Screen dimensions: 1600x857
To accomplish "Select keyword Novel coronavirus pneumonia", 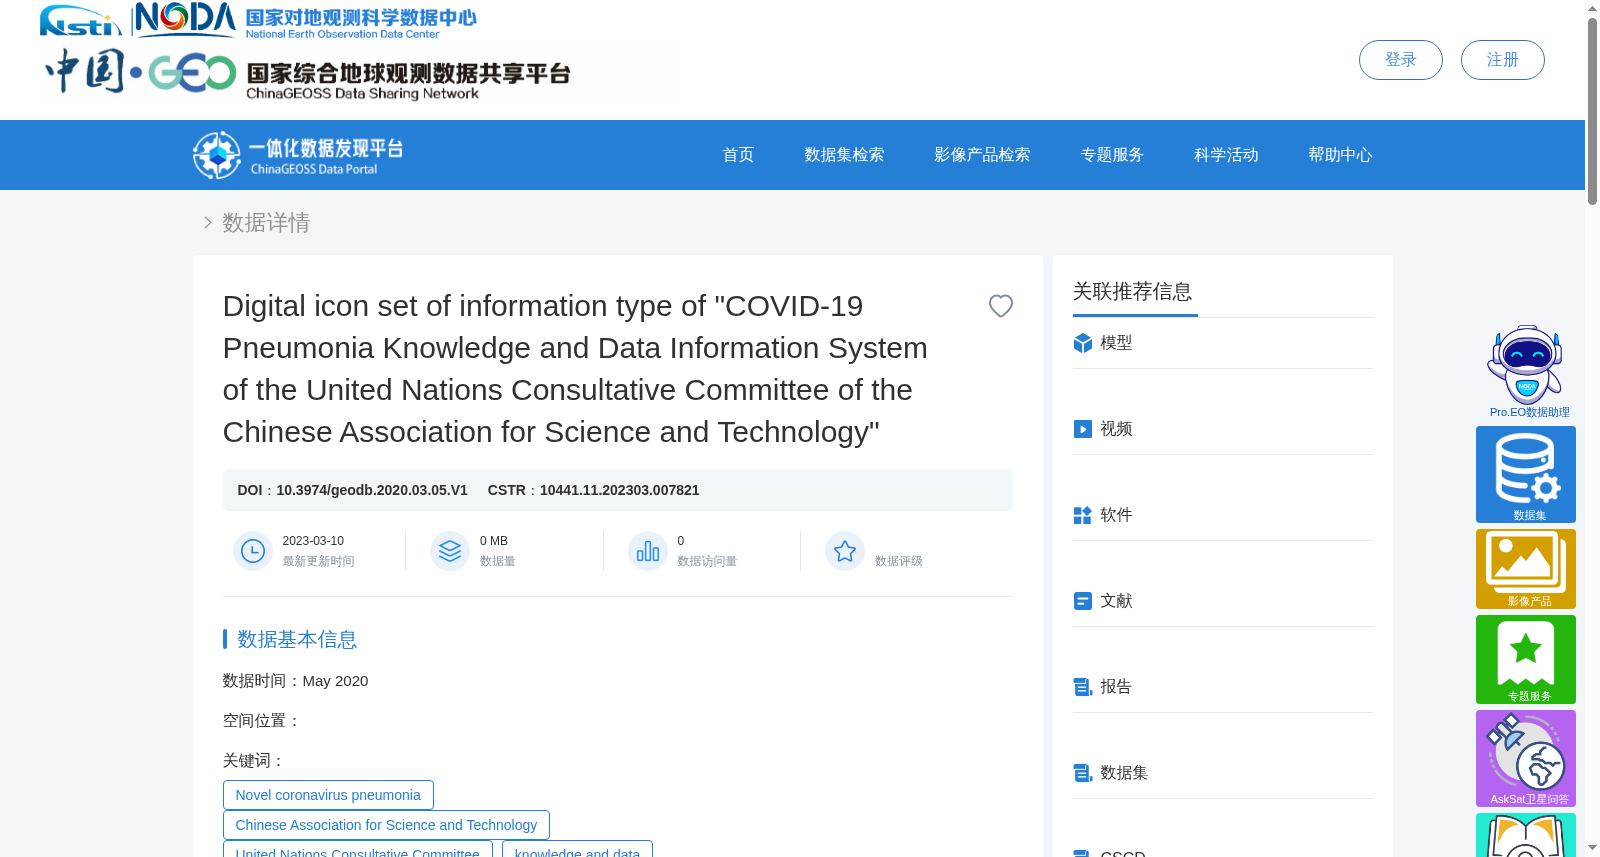I will (x=328, y=795).
